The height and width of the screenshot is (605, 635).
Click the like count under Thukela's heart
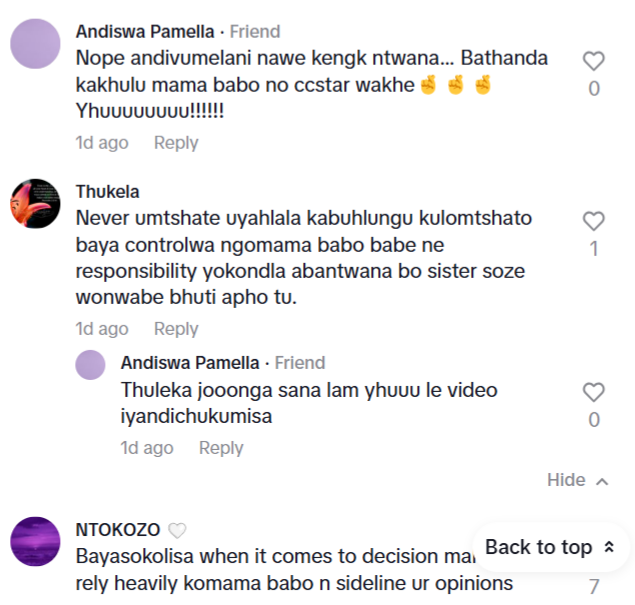click(x=593, y=249)
